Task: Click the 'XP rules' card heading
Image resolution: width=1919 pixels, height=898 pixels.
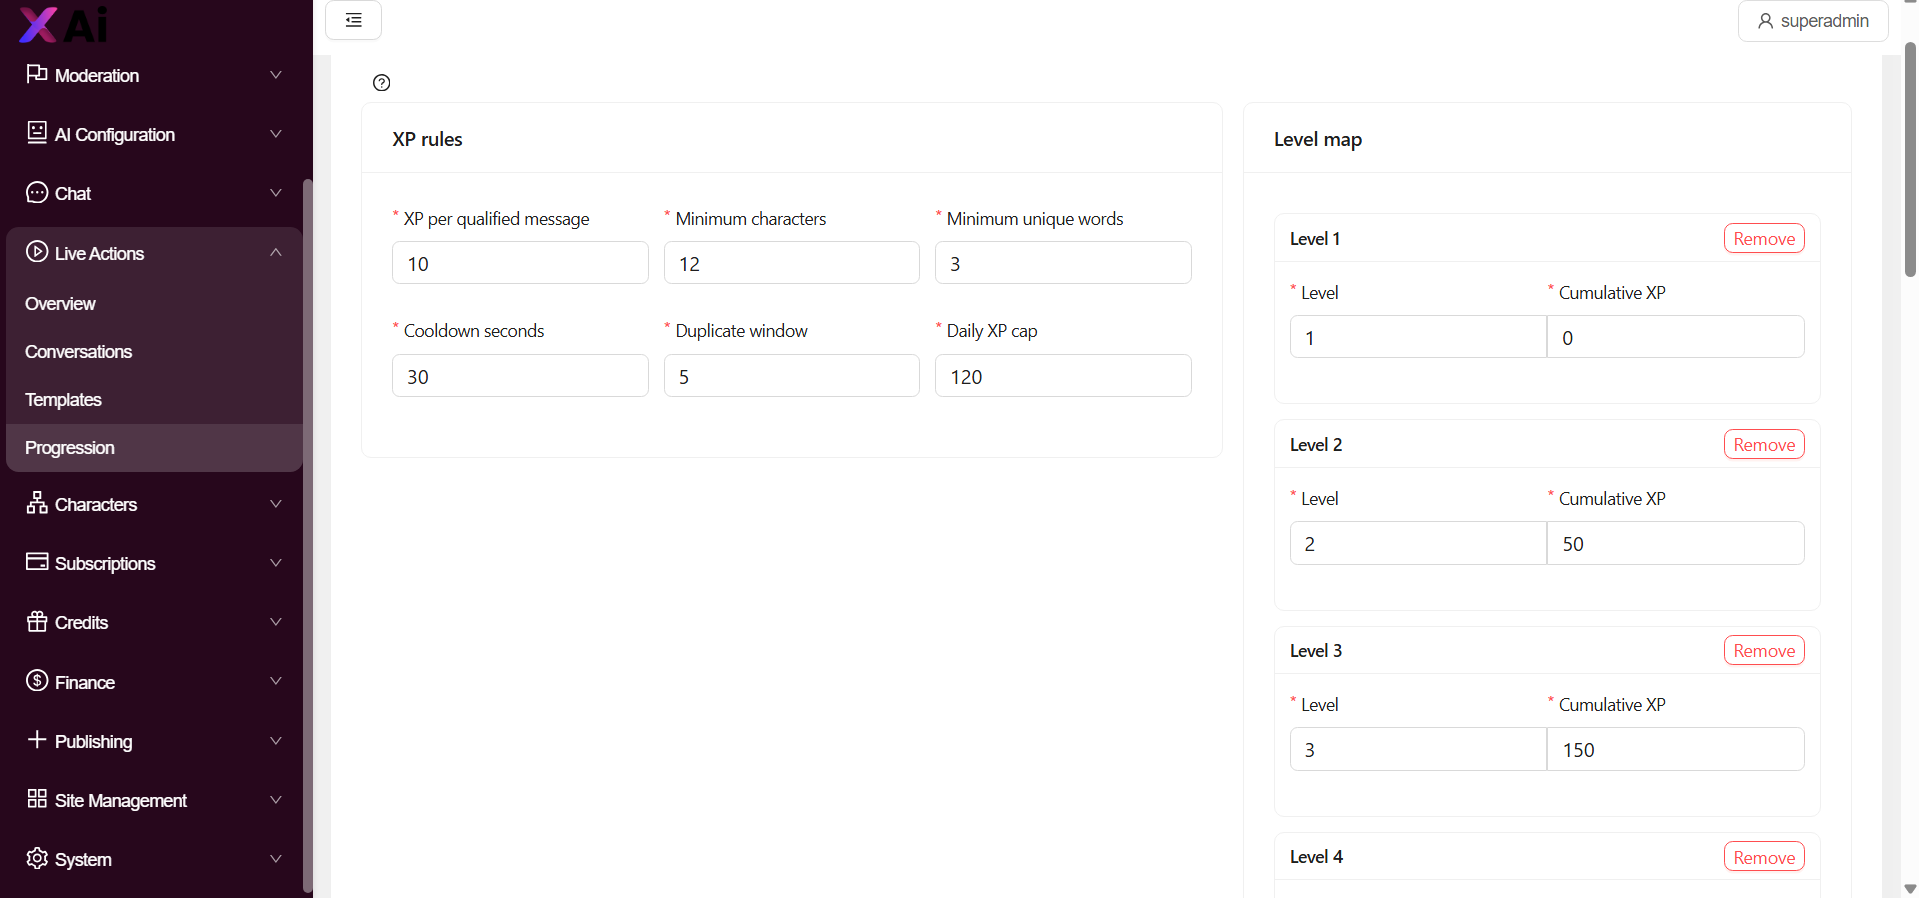Action: point(427,139)
